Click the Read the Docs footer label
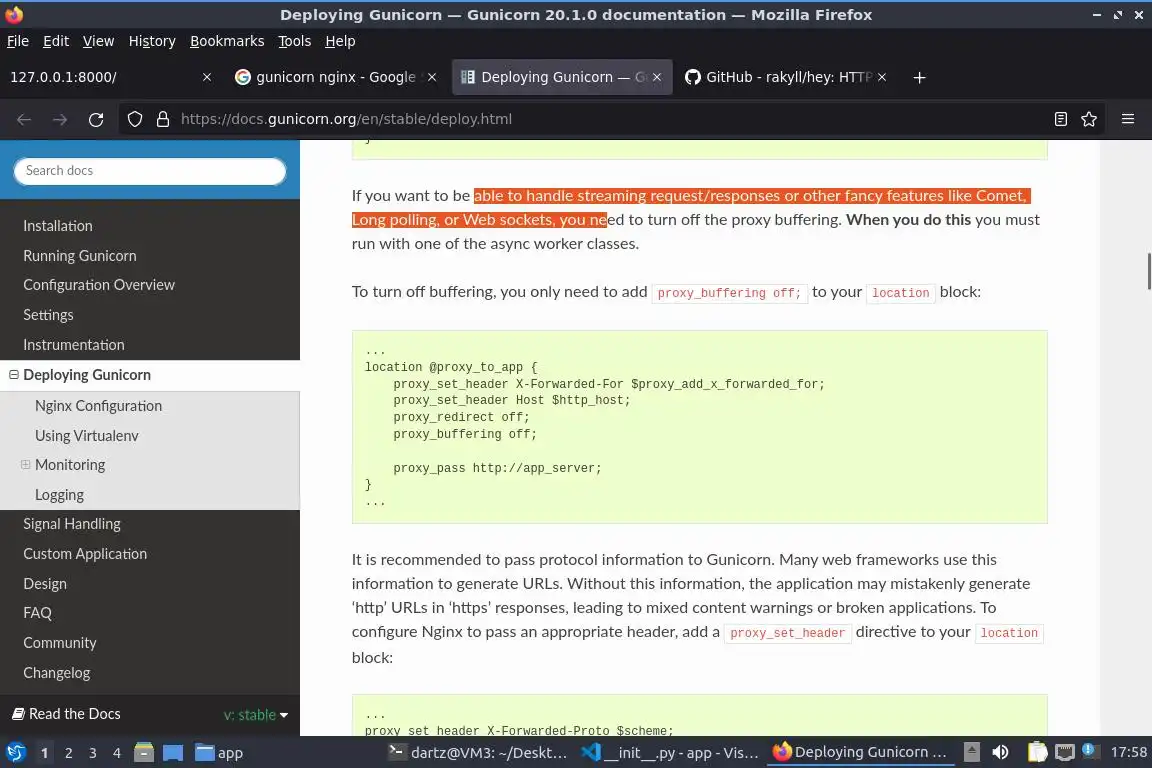This screenshot has width=1152, height=768. pos(67,714)
